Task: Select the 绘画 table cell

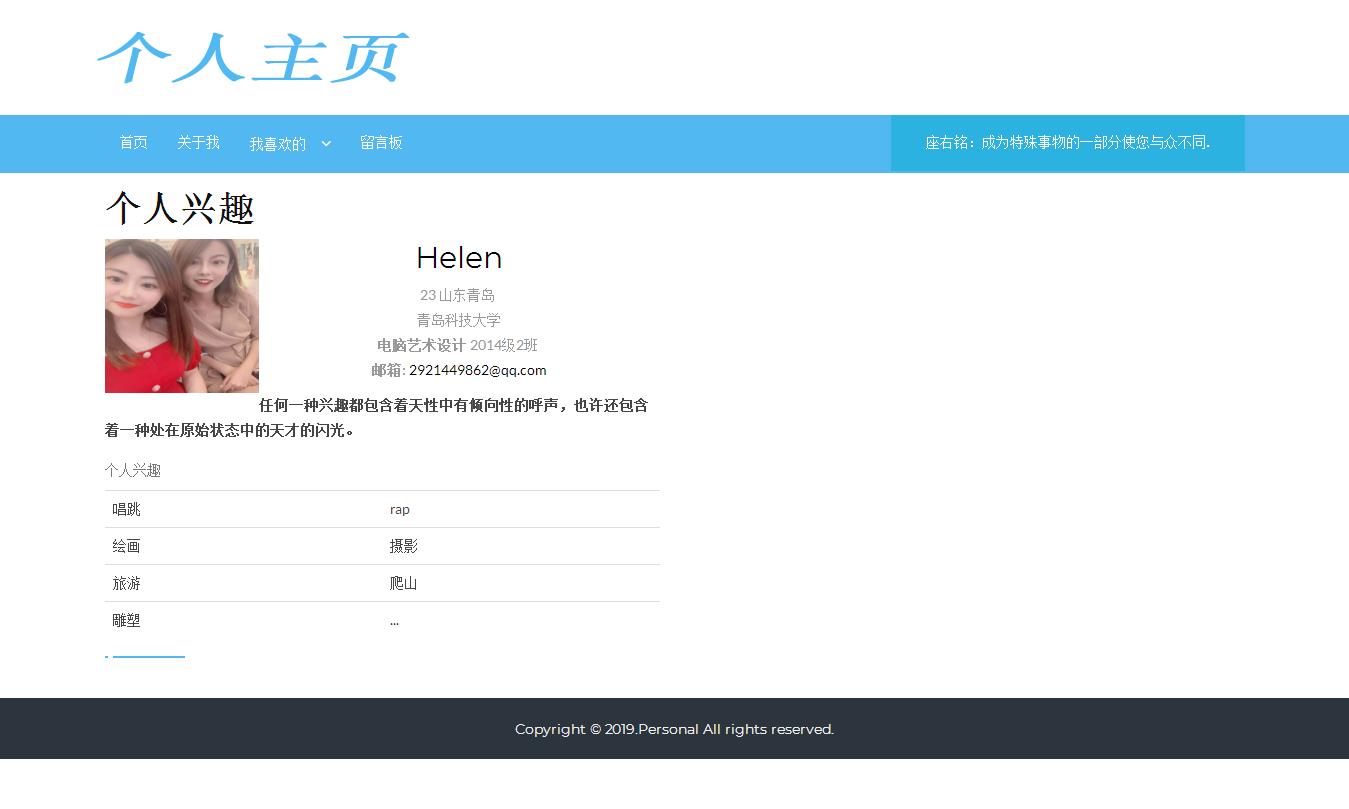Action: [243, 546]
